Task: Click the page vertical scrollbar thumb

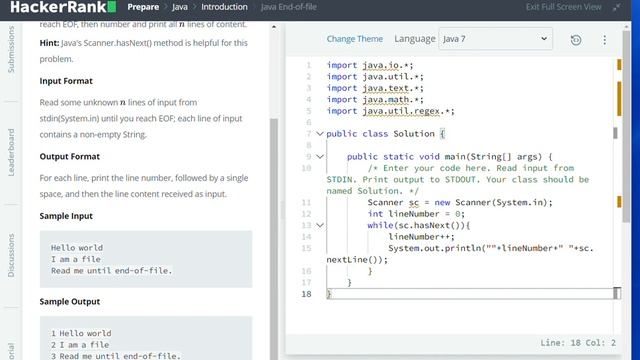Action: pos(626,126)
